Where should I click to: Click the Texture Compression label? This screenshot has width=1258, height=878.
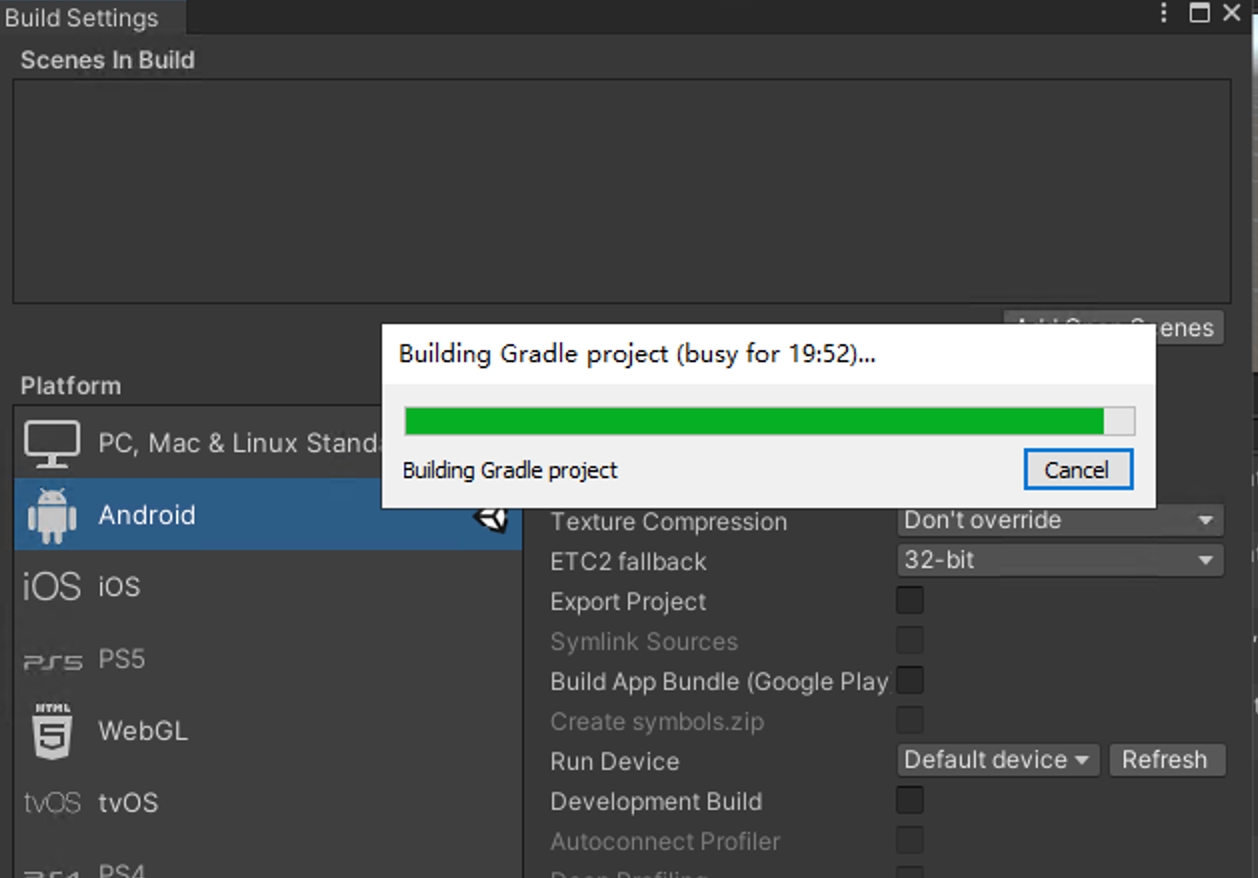point(668,521)
